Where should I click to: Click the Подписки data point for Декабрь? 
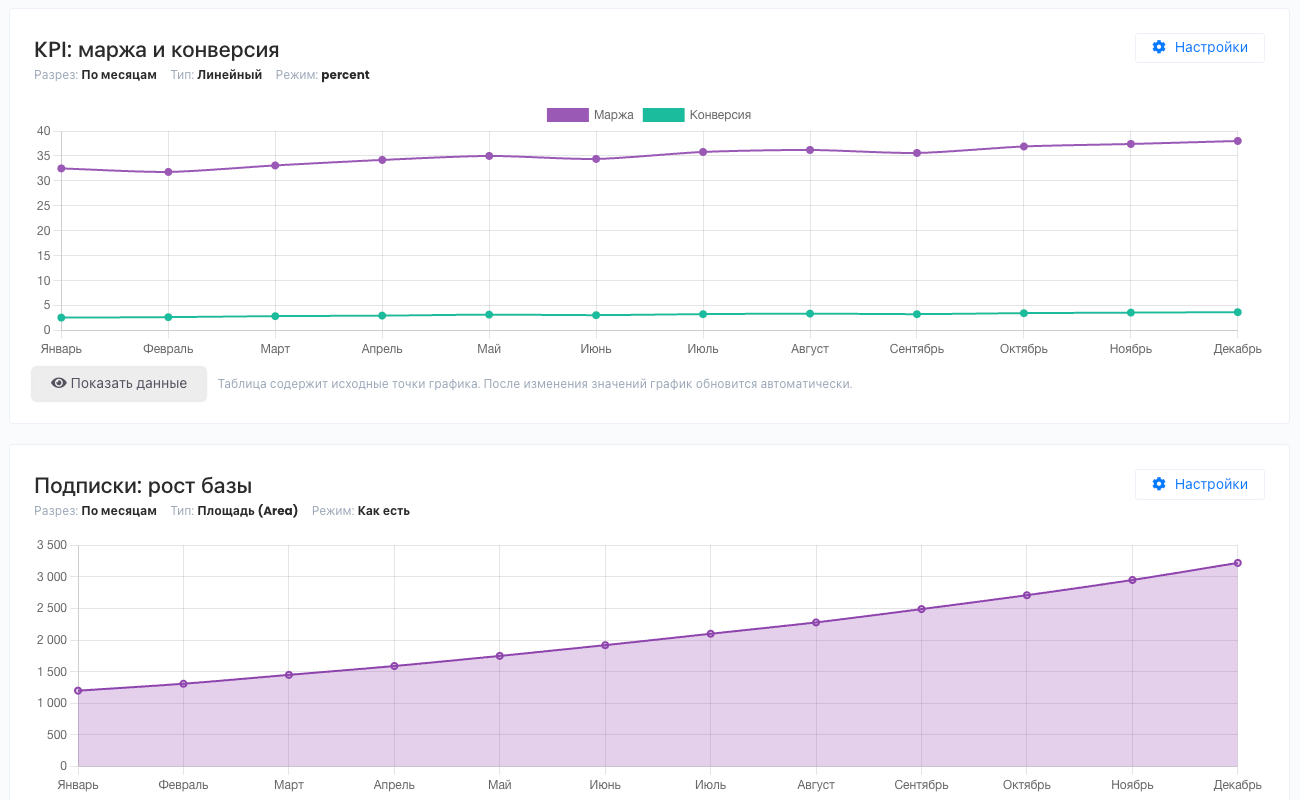pyautogui.click(x=1237, y=563)
